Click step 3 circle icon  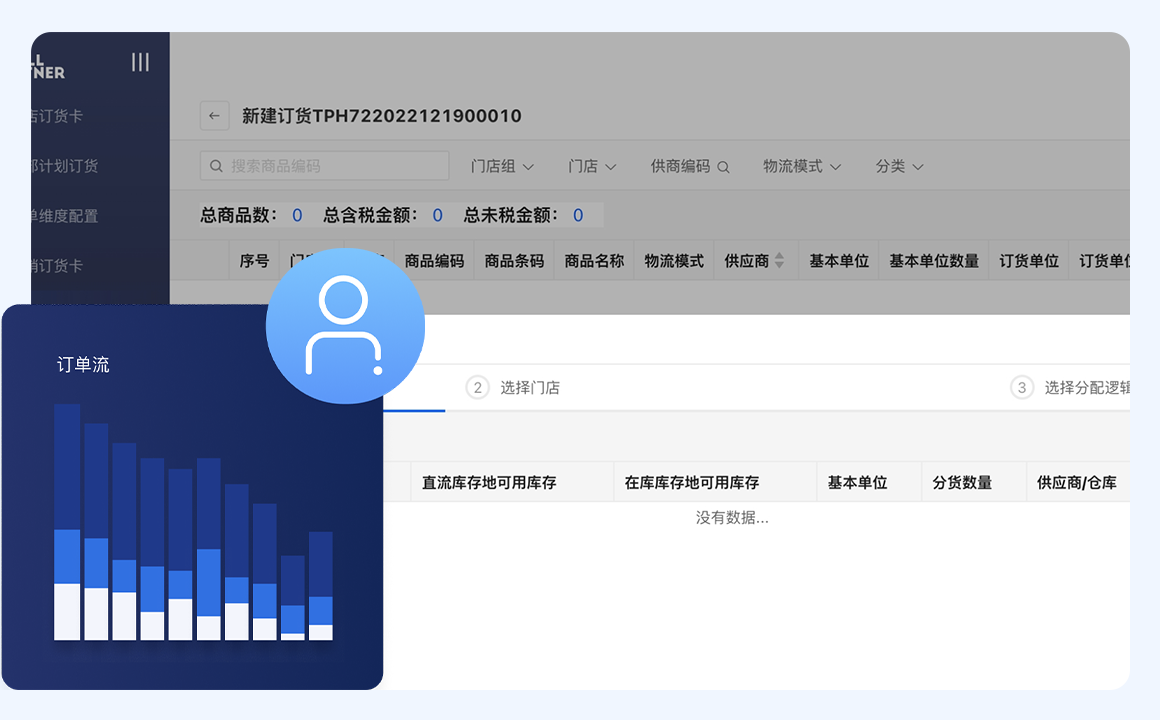pyautogui.click(x=1021, y=388)
